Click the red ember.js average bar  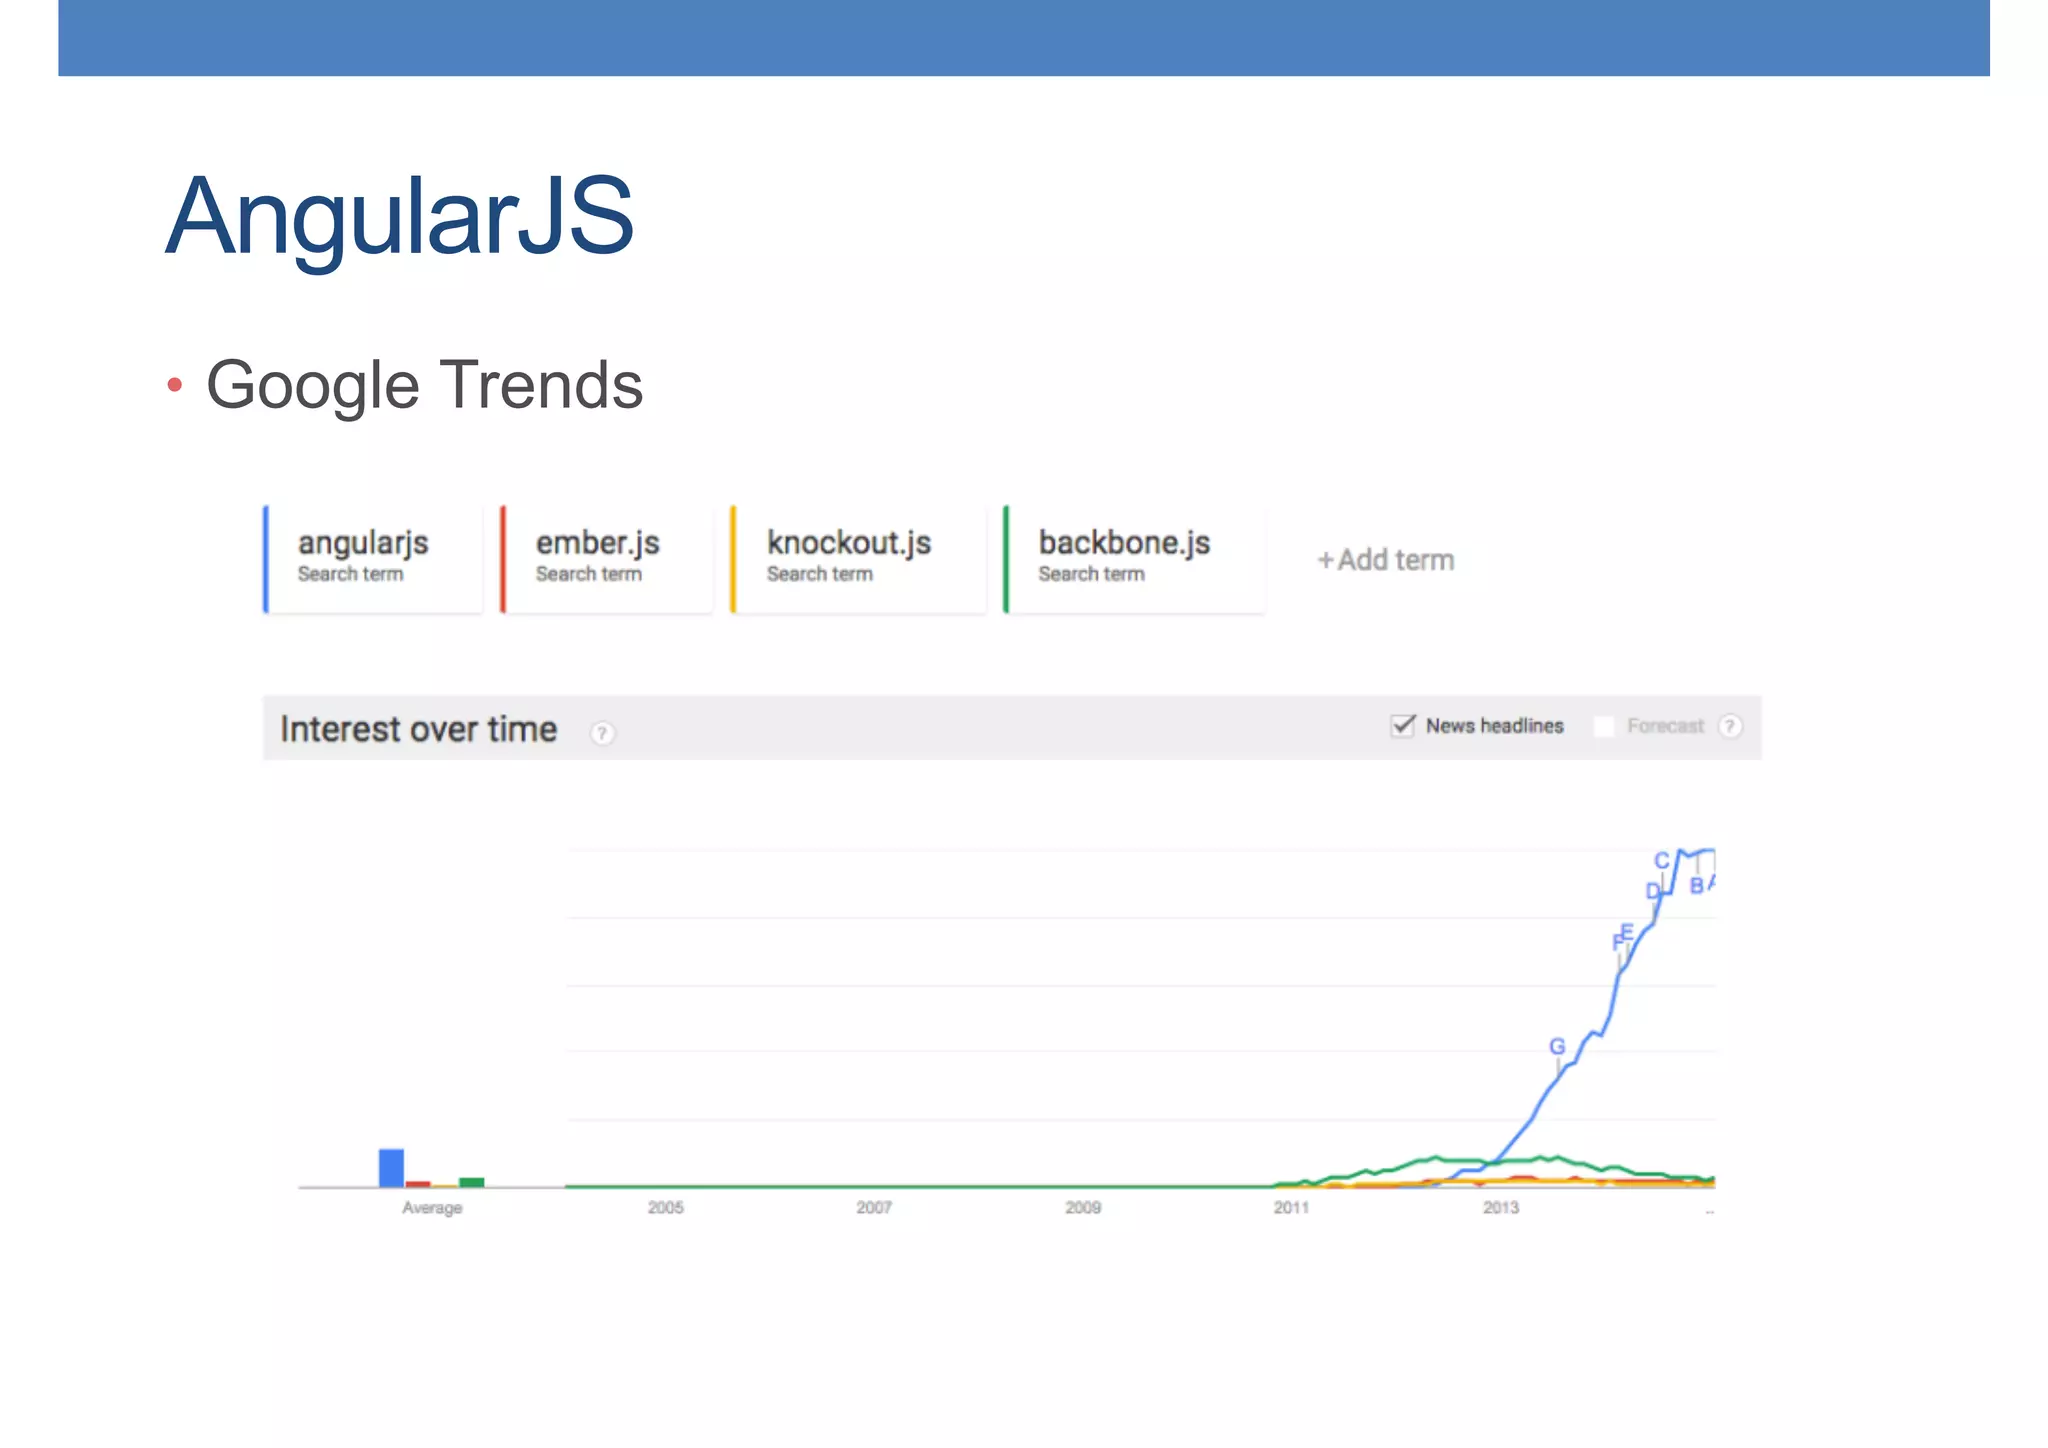click(418, 1184)
